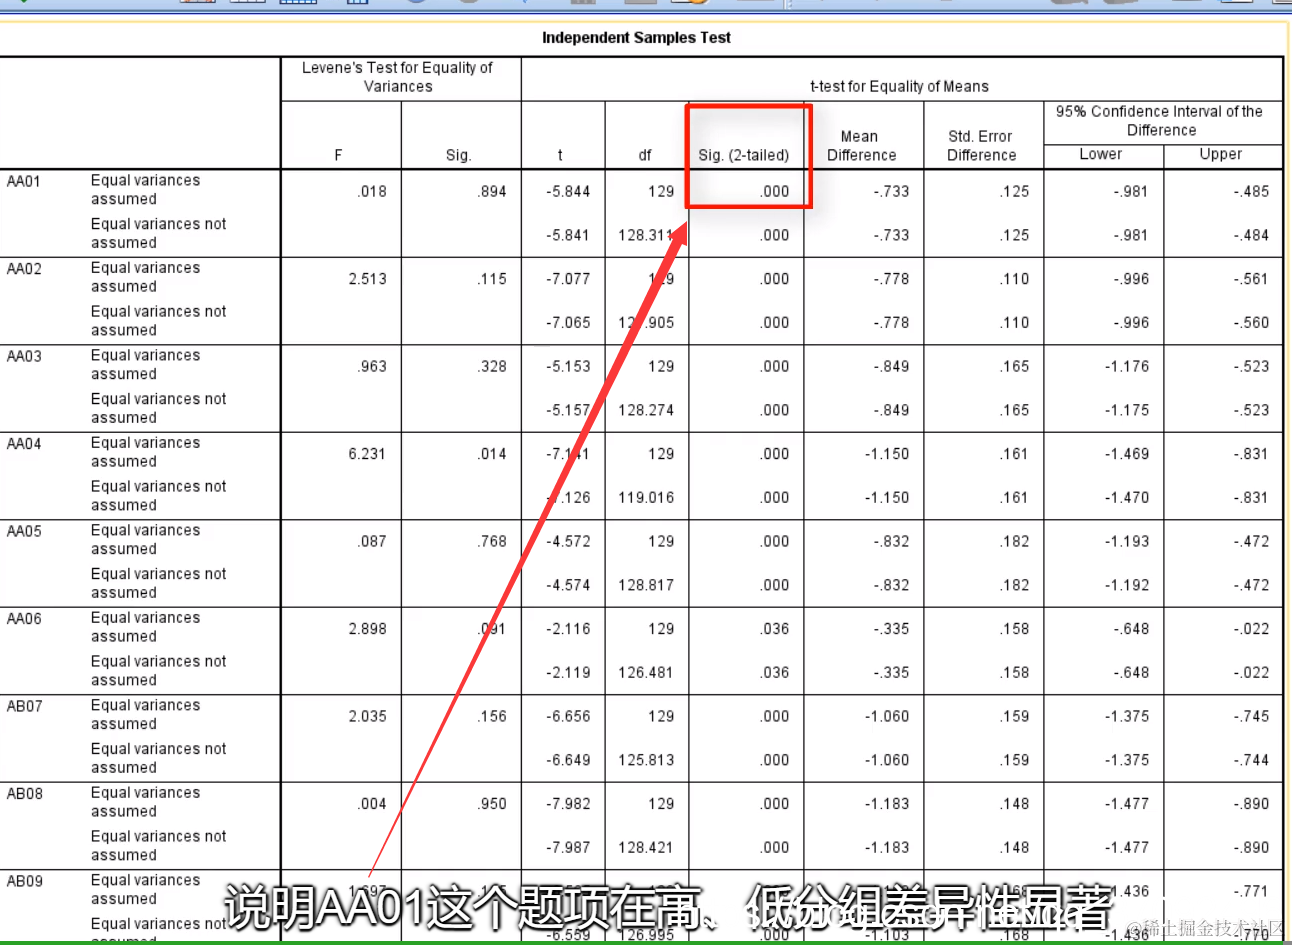This screenshot has height=945, width=1292.
Task: Click the AA06 F value 2.898
Action: click(367, 629)
